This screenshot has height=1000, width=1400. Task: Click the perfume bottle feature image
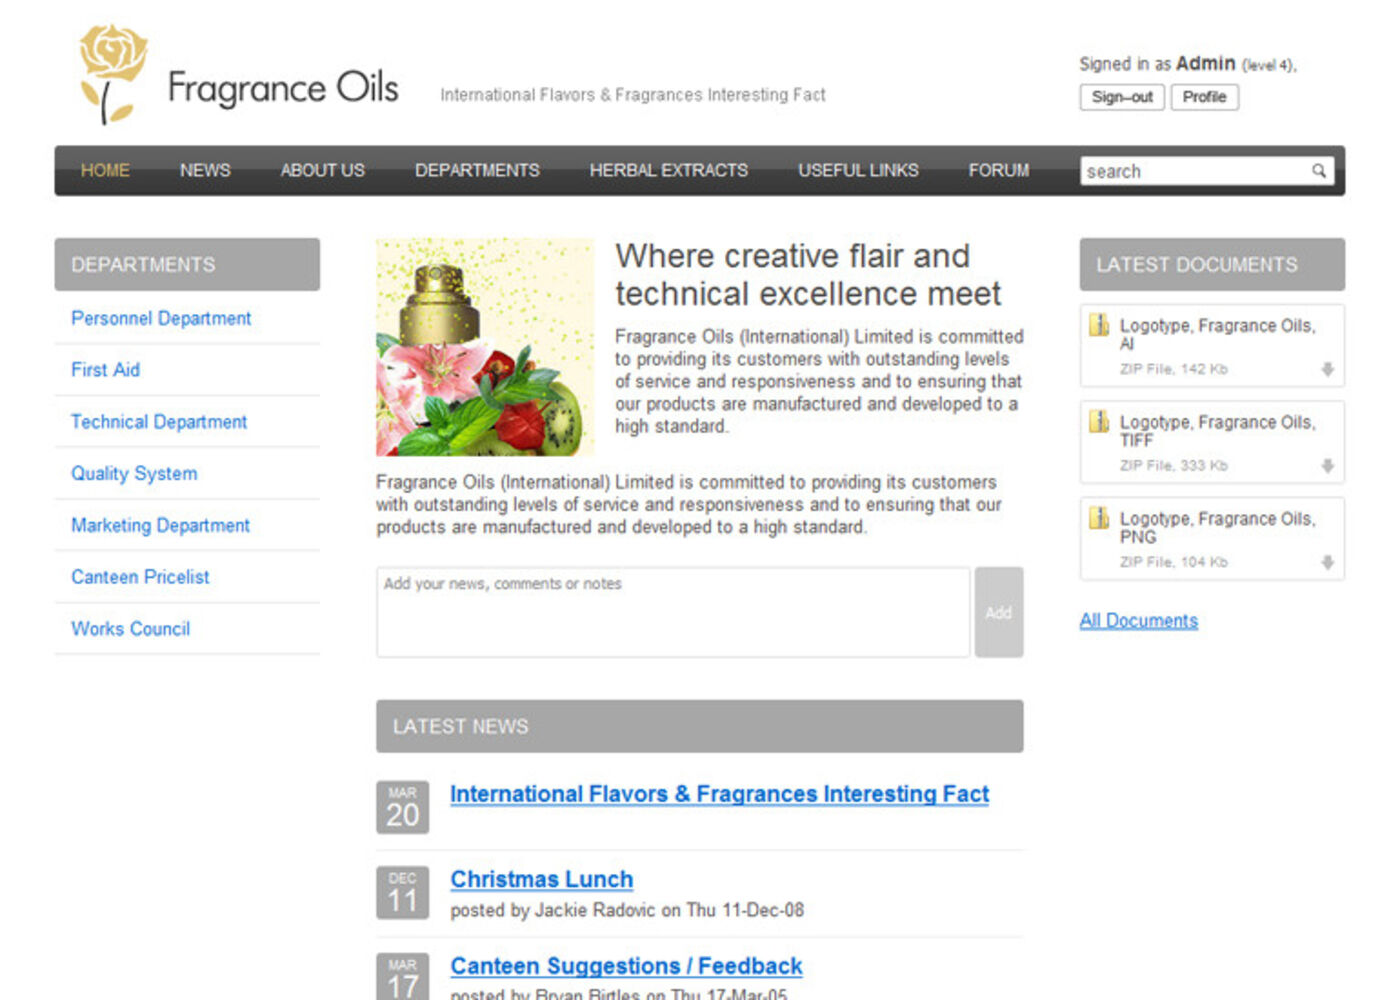484,347
